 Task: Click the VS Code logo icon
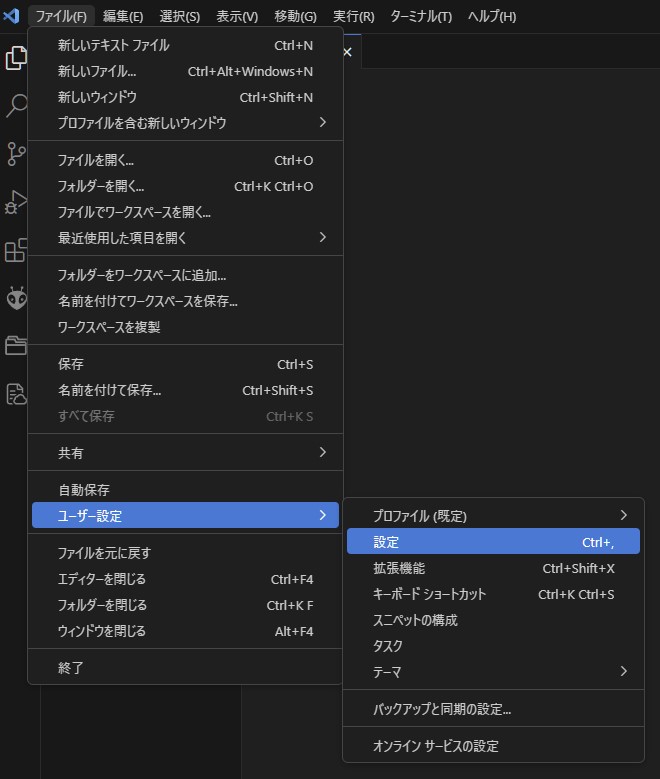tap(11, 16)
